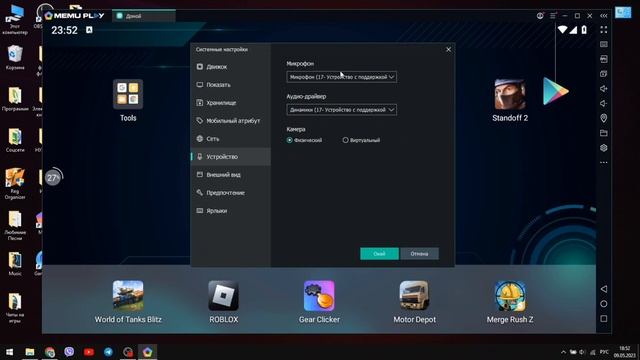Click the Микрофон label

click(300, 63)
